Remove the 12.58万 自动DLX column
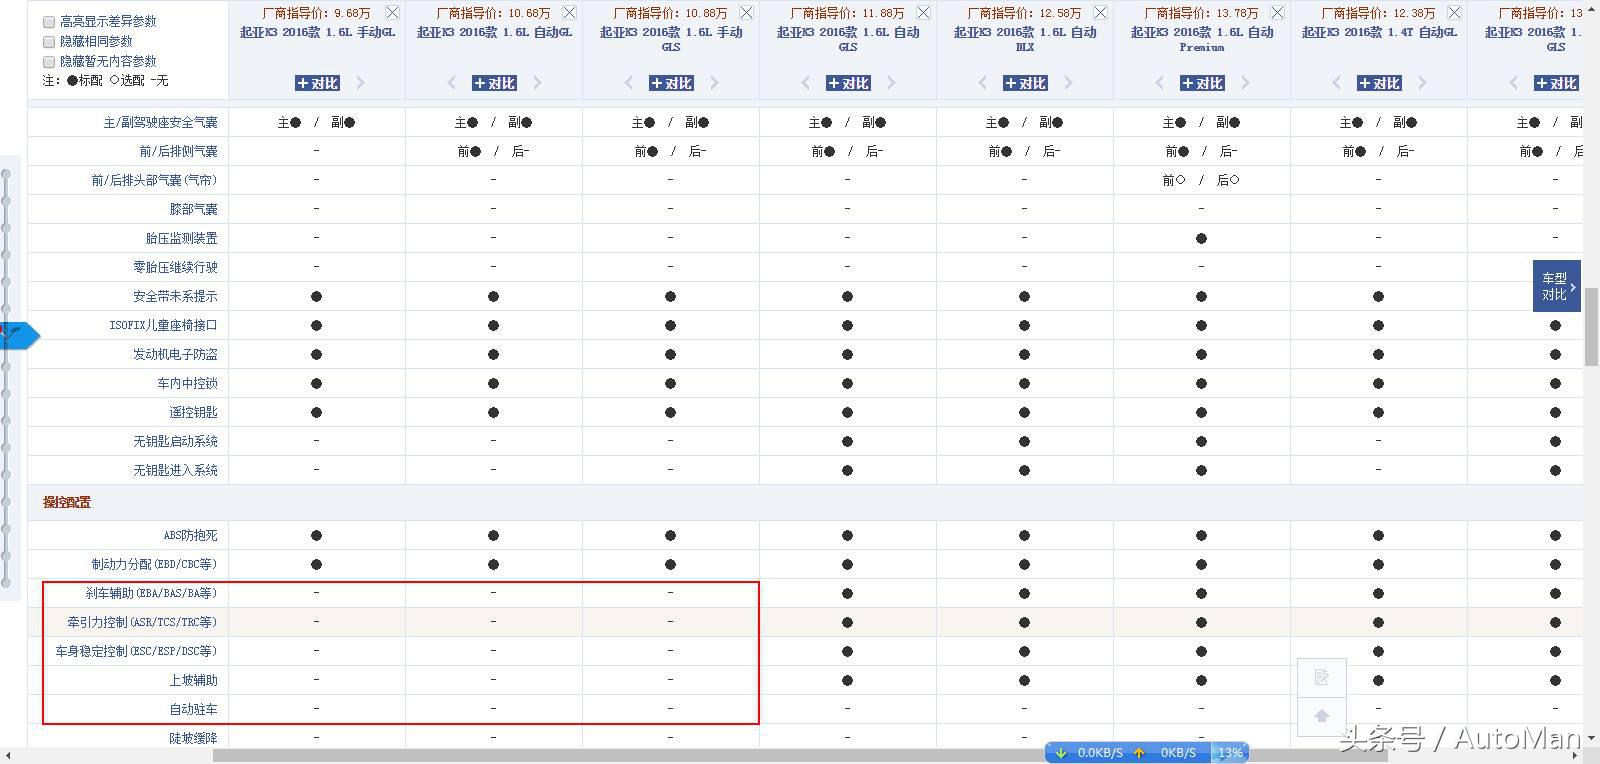Screen dimensions: 1600x764 pos(1100,13)
